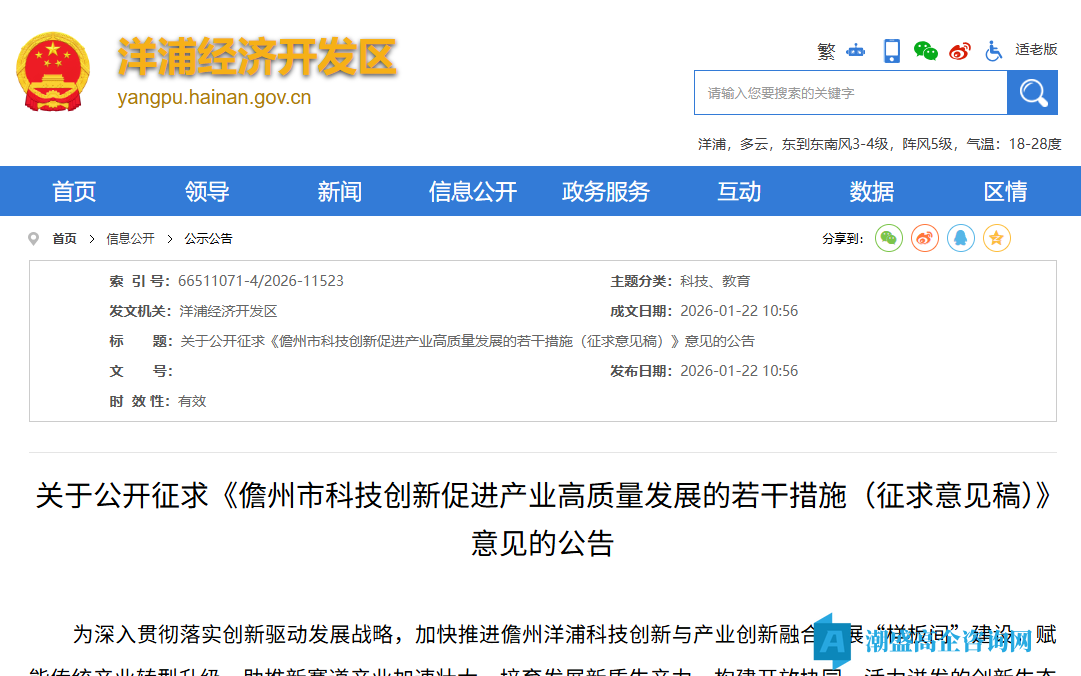Share the notice to Weibo
Screen dimensions: 1081x676
click(924, 238)
